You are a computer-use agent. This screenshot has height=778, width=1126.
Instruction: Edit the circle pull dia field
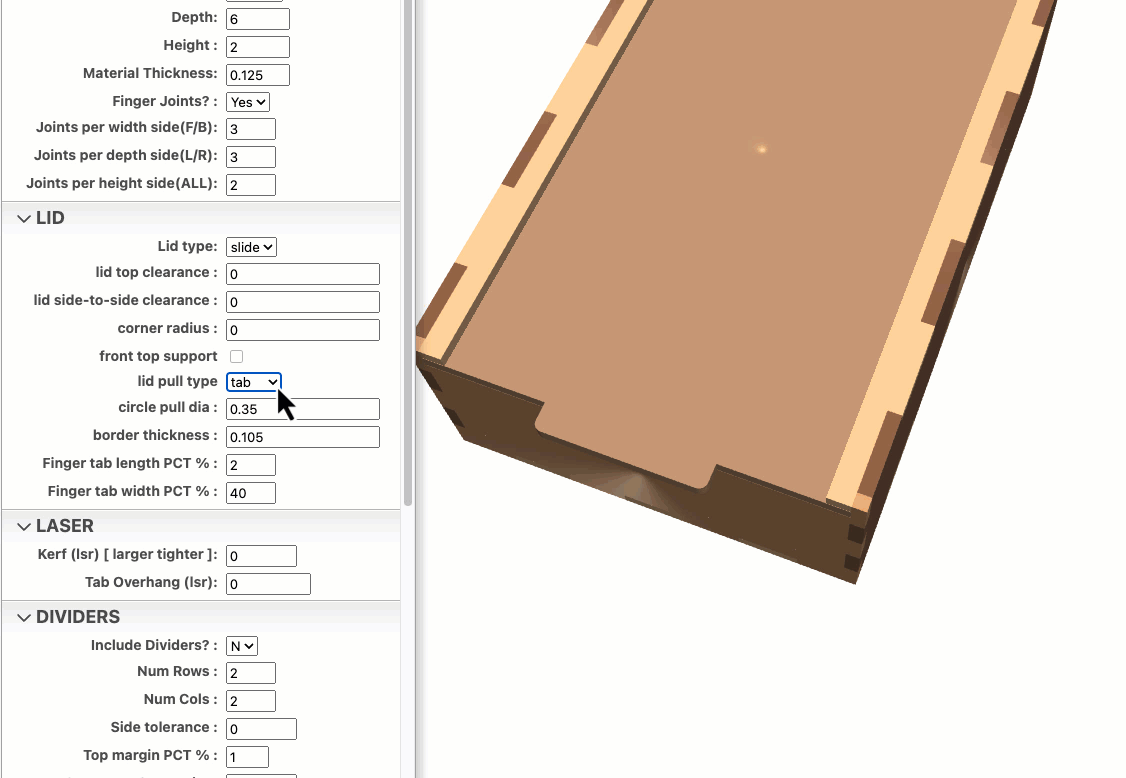pos(303,409)
